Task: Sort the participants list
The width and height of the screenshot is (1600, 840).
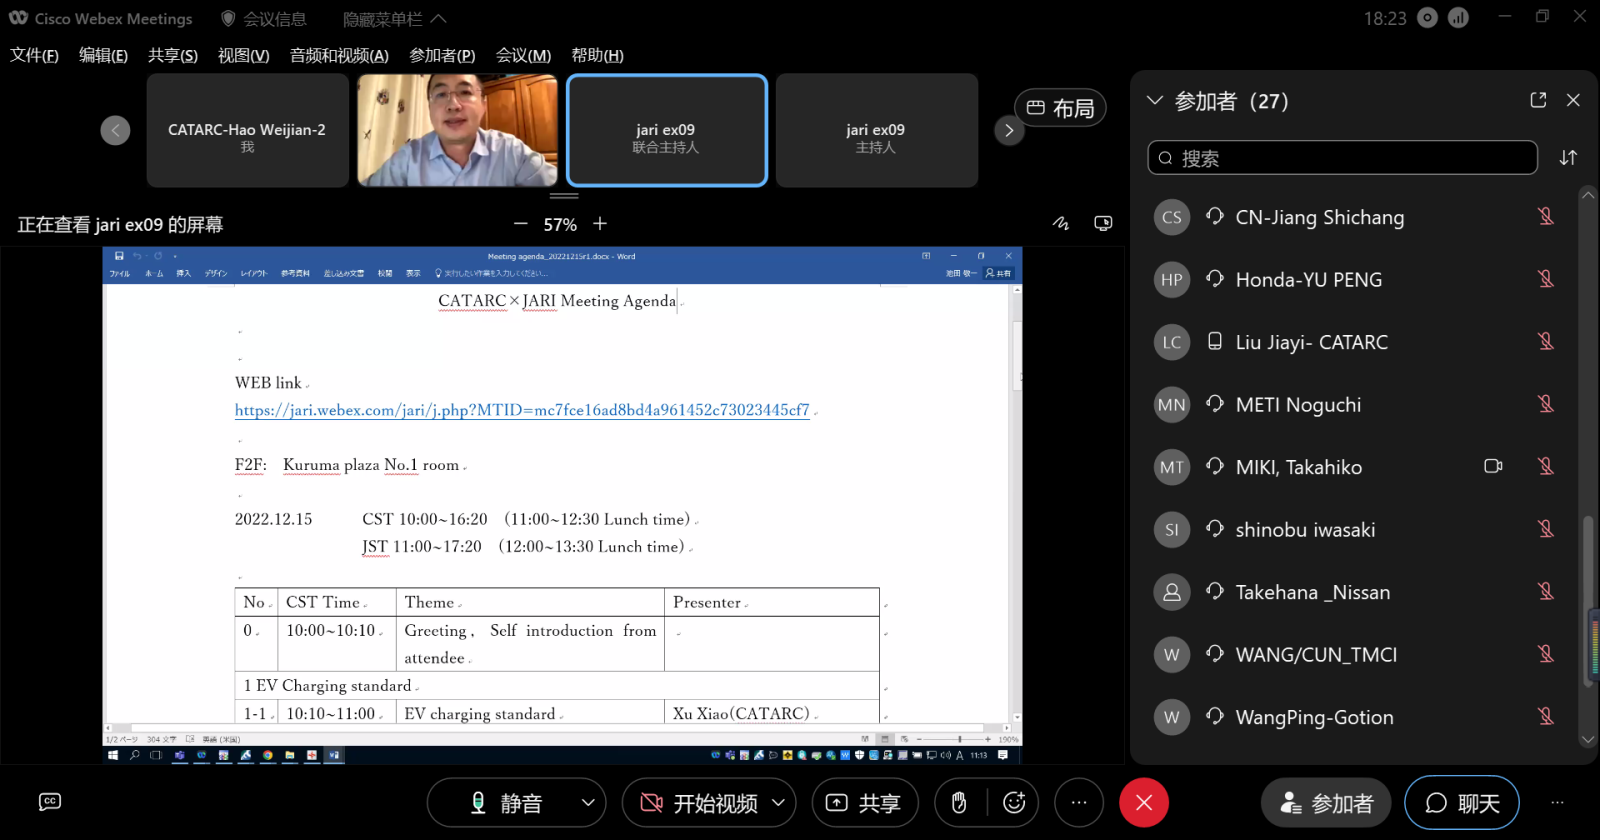Action: click(x=1568, y=158)
